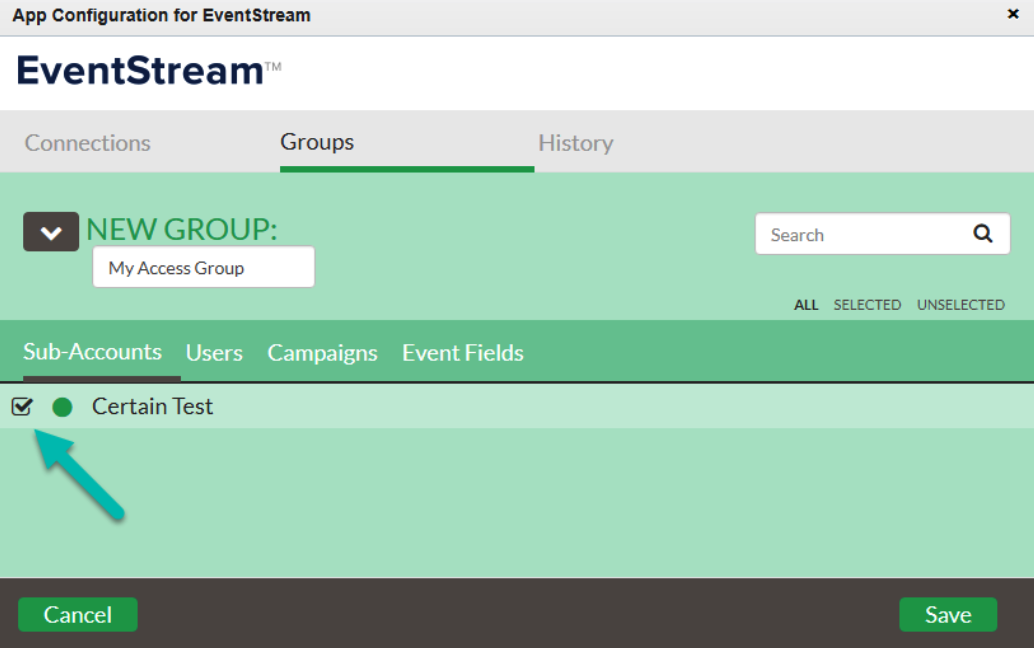Collapse the New Group chevron dropdown

pos(51,232)
